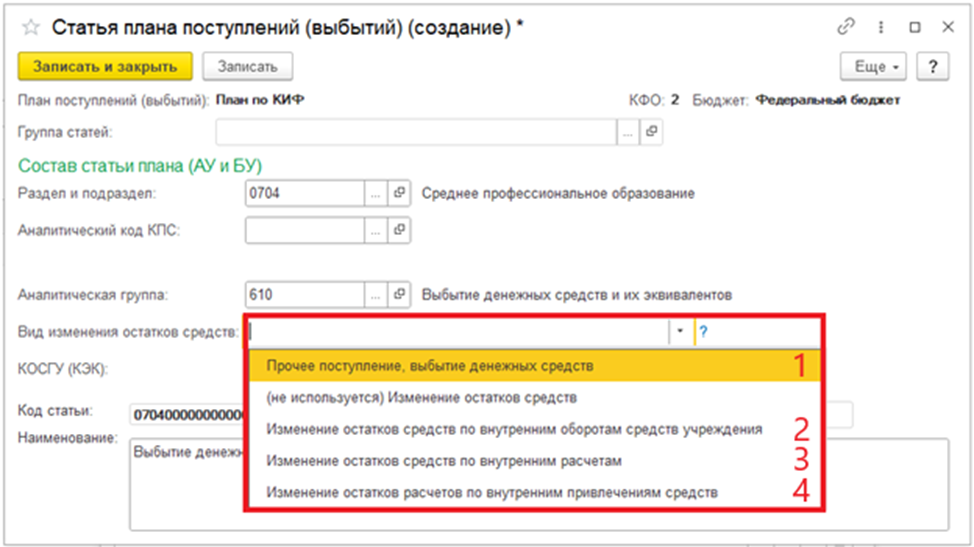Screen dimensions: 974x547
Task: Click the blue question mark hint
Action: click(703, 332)
